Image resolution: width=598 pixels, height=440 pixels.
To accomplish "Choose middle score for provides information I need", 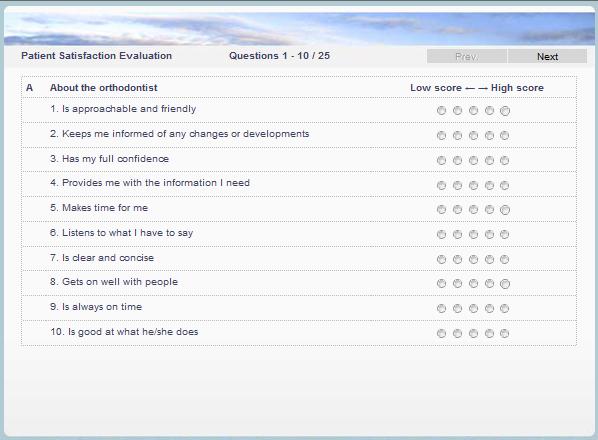I will (473, 185).
